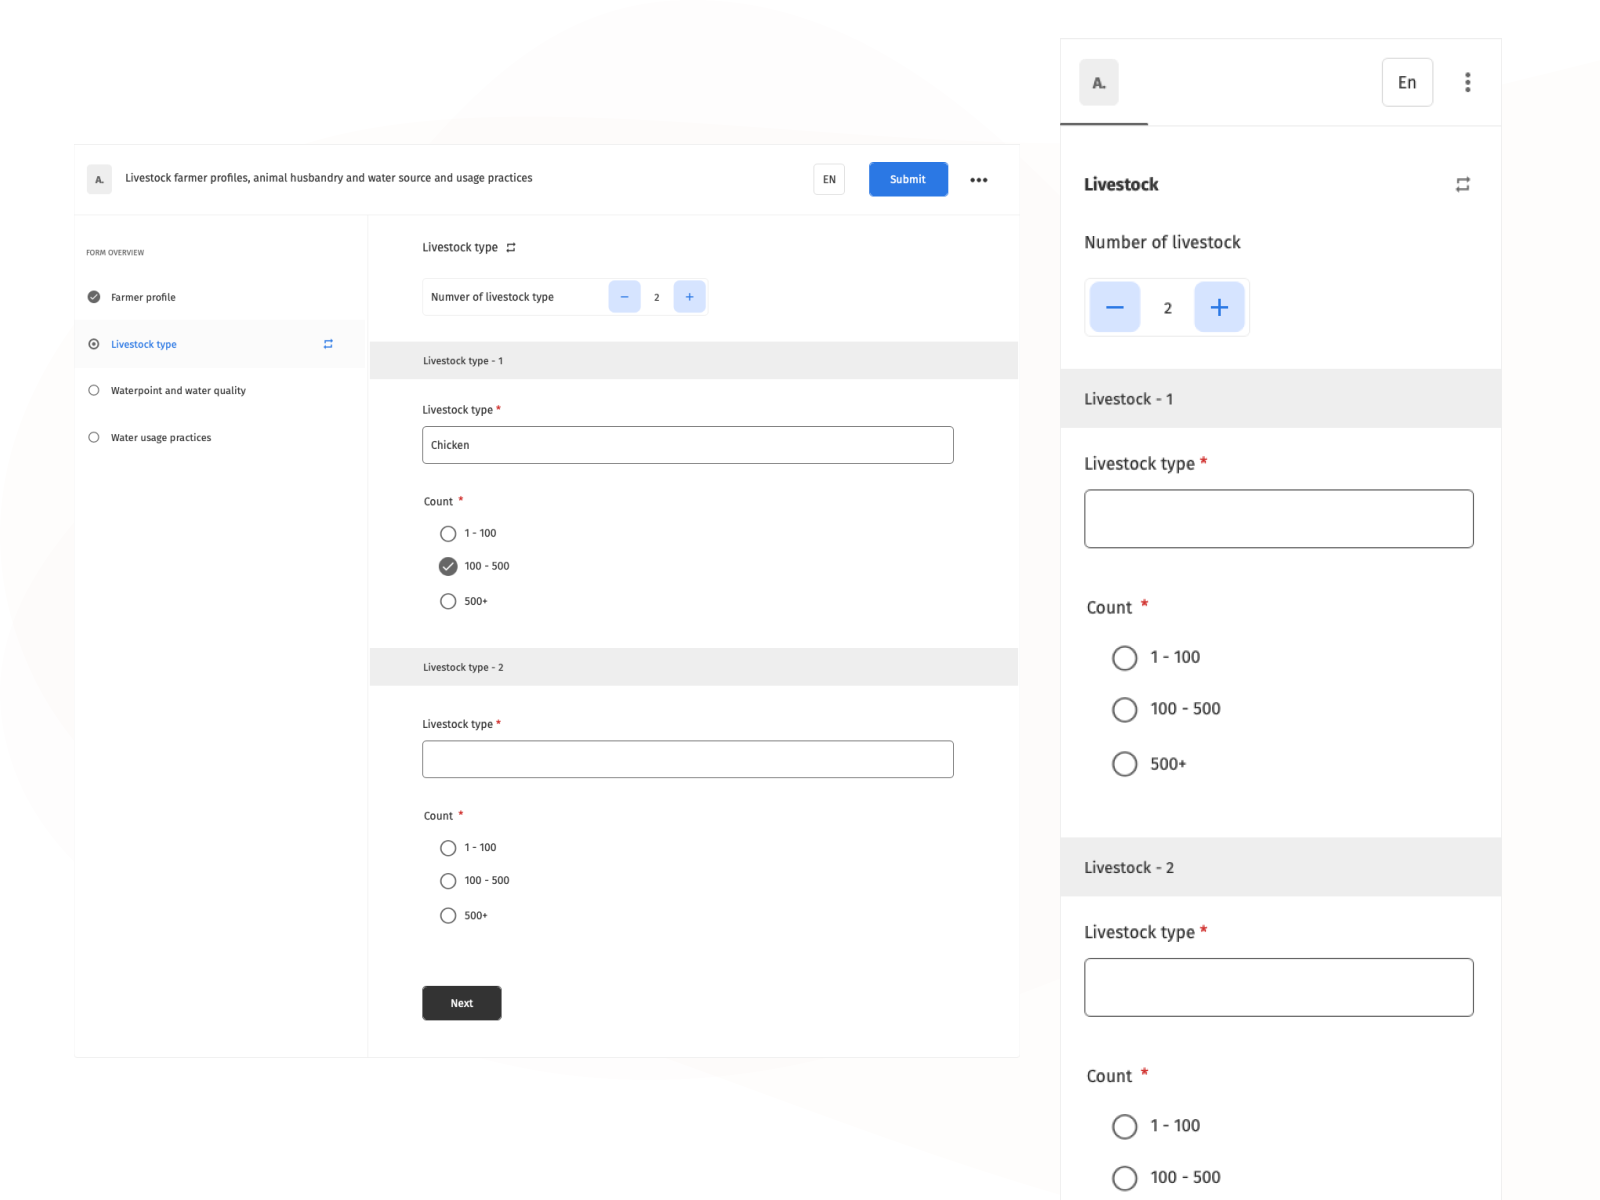1600x1200 pixels.
Task: Click the 'A.' tab icon in the mobile preview
Action: click(x=1098, y=83)
